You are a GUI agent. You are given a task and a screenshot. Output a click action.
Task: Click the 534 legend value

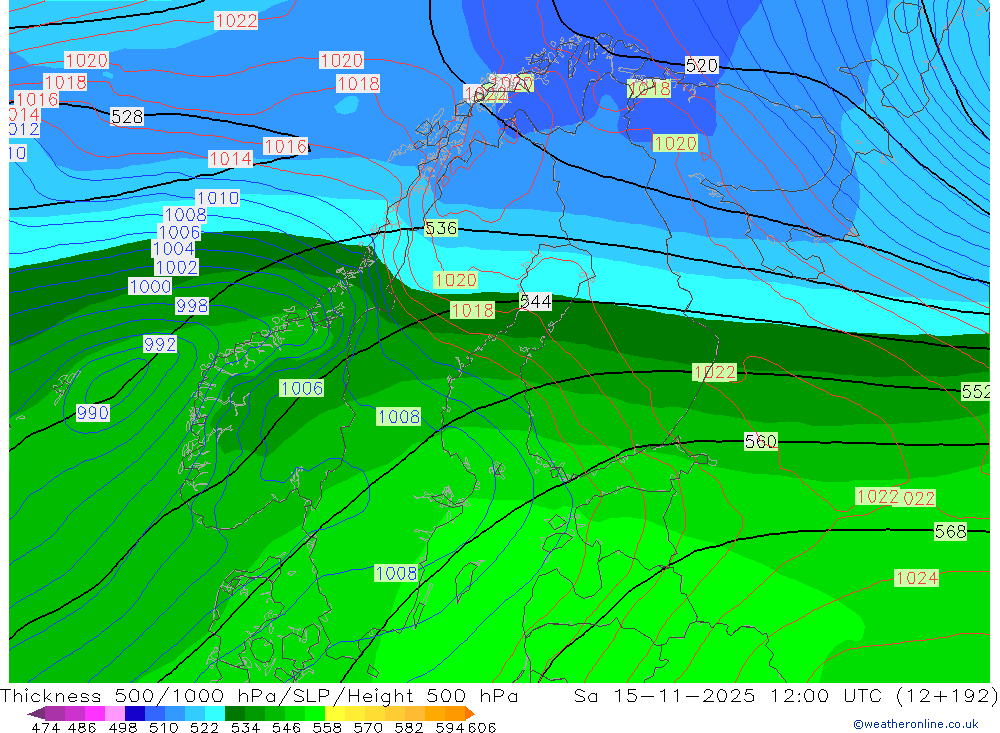point(245,727)
